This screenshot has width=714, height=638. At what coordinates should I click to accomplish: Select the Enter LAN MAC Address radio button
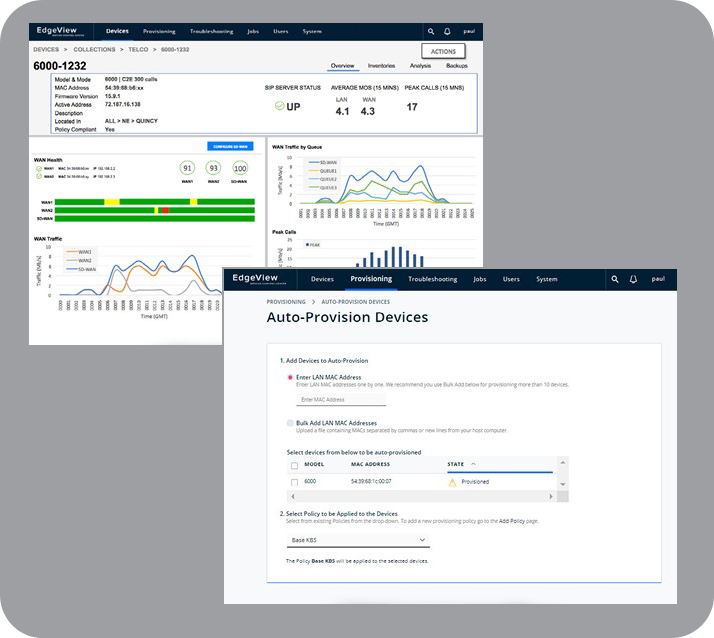pos(290,377)
